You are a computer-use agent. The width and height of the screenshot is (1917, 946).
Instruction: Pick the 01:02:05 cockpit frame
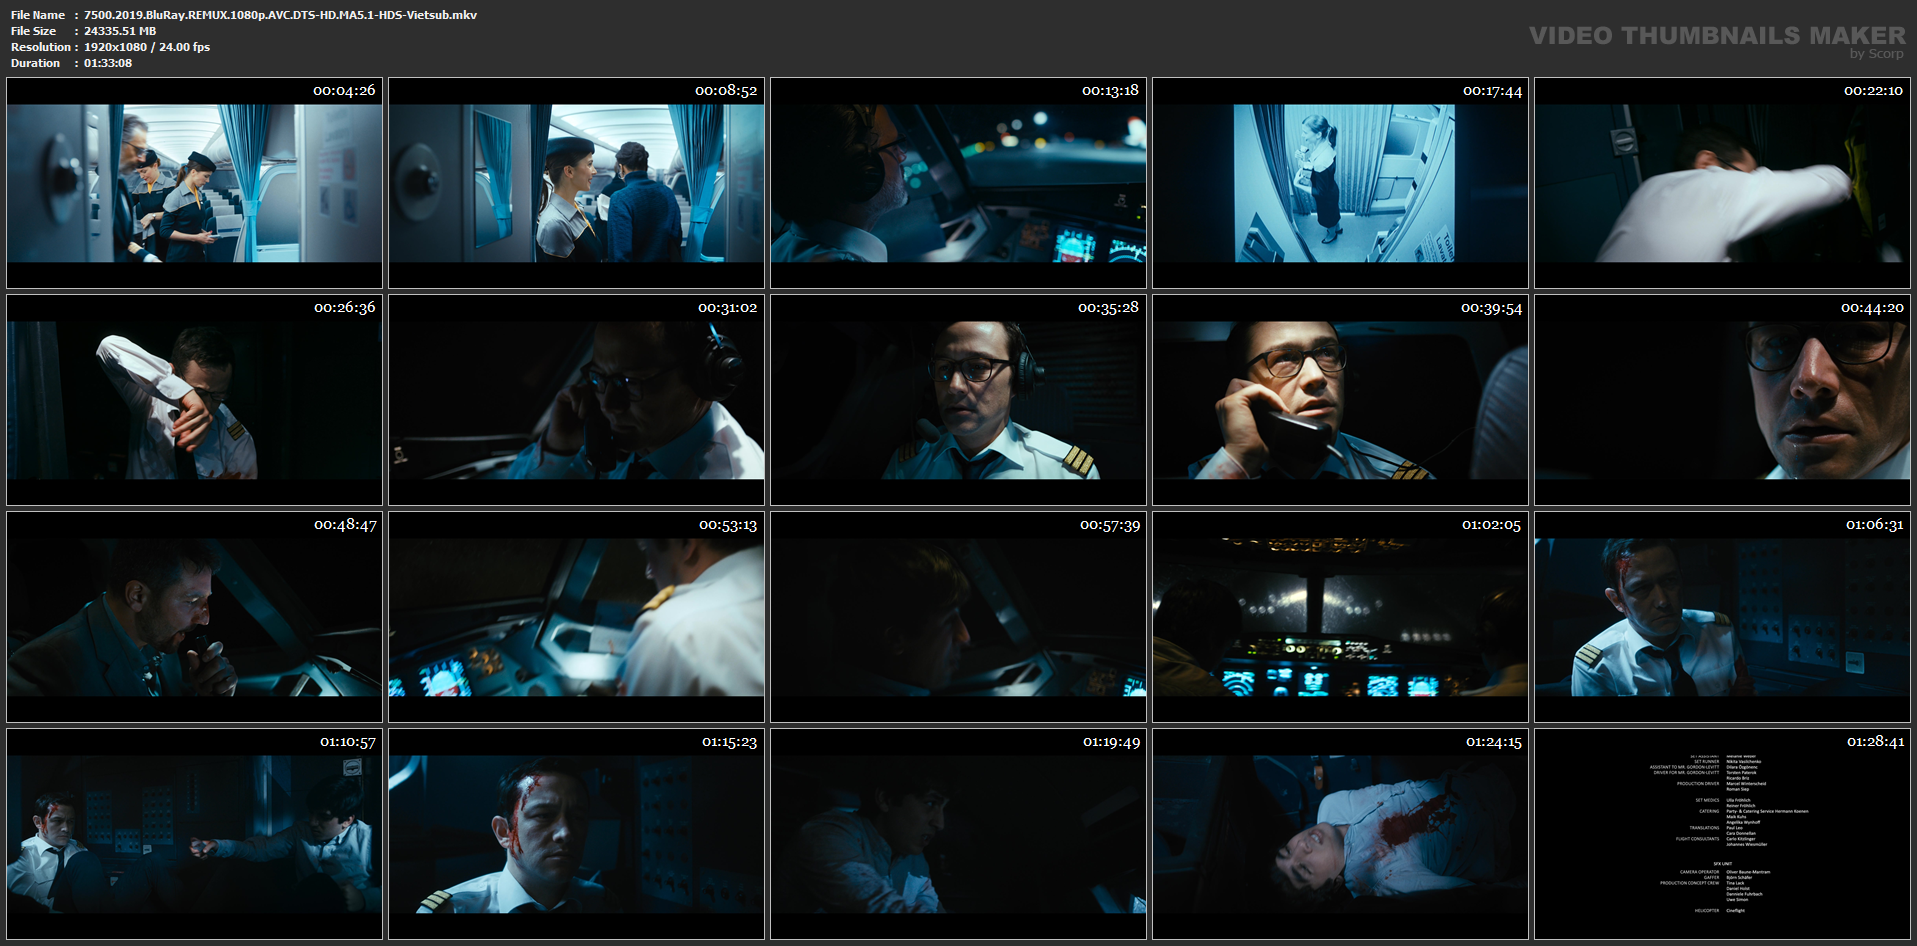pyautogui.click(x=1340, y=617)
